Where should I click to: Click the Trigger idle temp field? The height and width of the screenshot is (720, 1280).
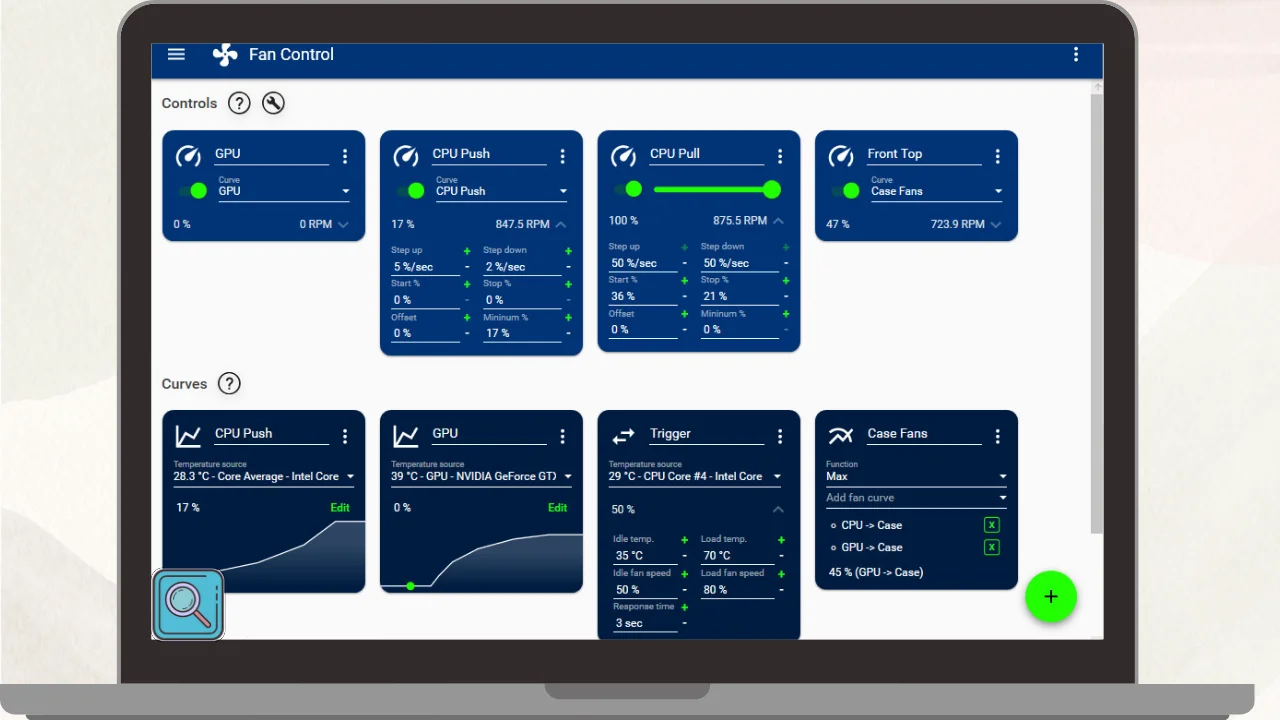pyautogui.click(x=644, y=556)
